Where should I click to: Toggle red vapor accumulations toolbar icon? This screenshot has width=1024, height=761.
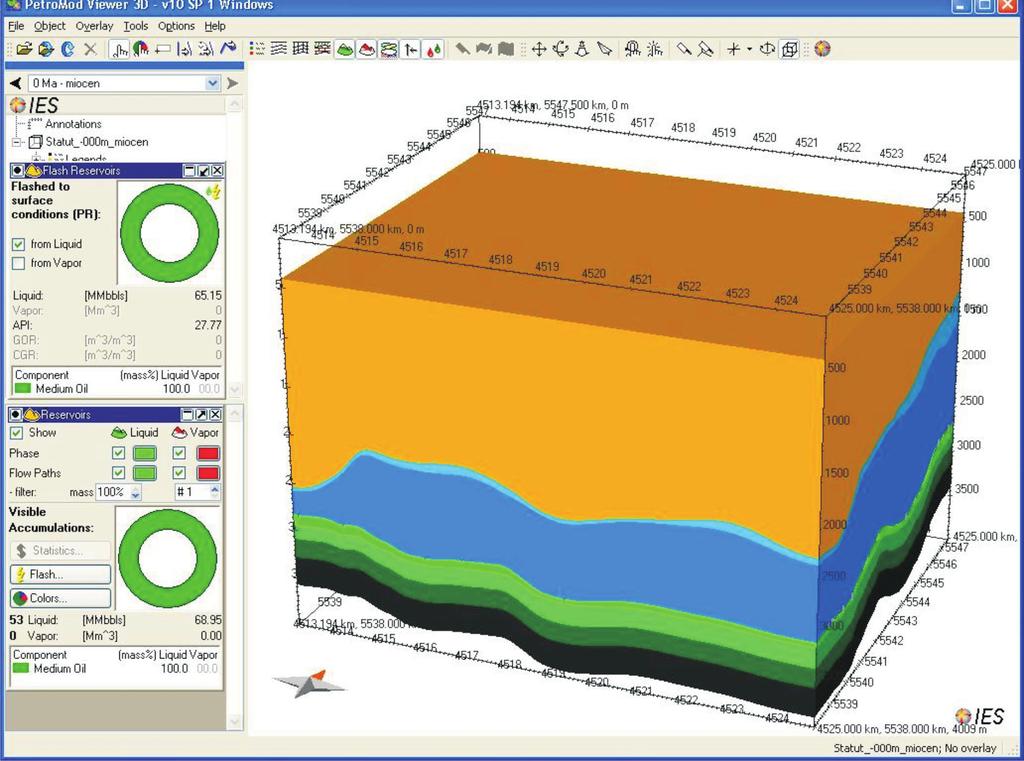tap(367, 49)
